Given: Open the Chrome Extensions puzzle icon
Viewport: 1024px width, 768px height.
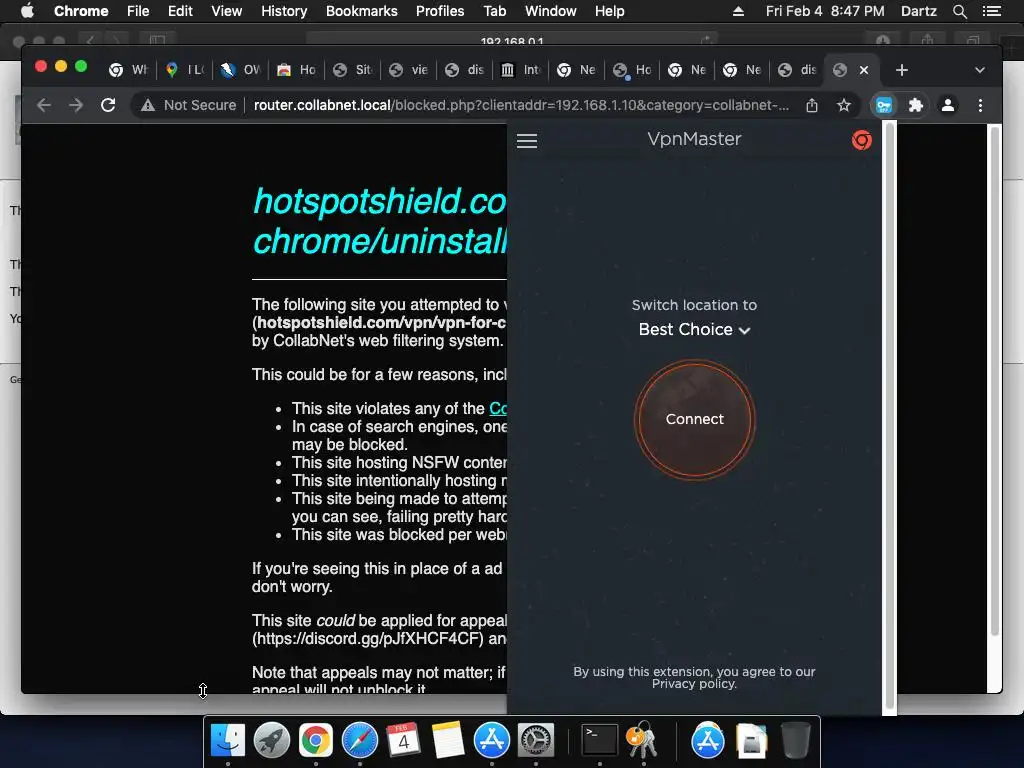Looking at the screenshot, I should tap(916, 105).
